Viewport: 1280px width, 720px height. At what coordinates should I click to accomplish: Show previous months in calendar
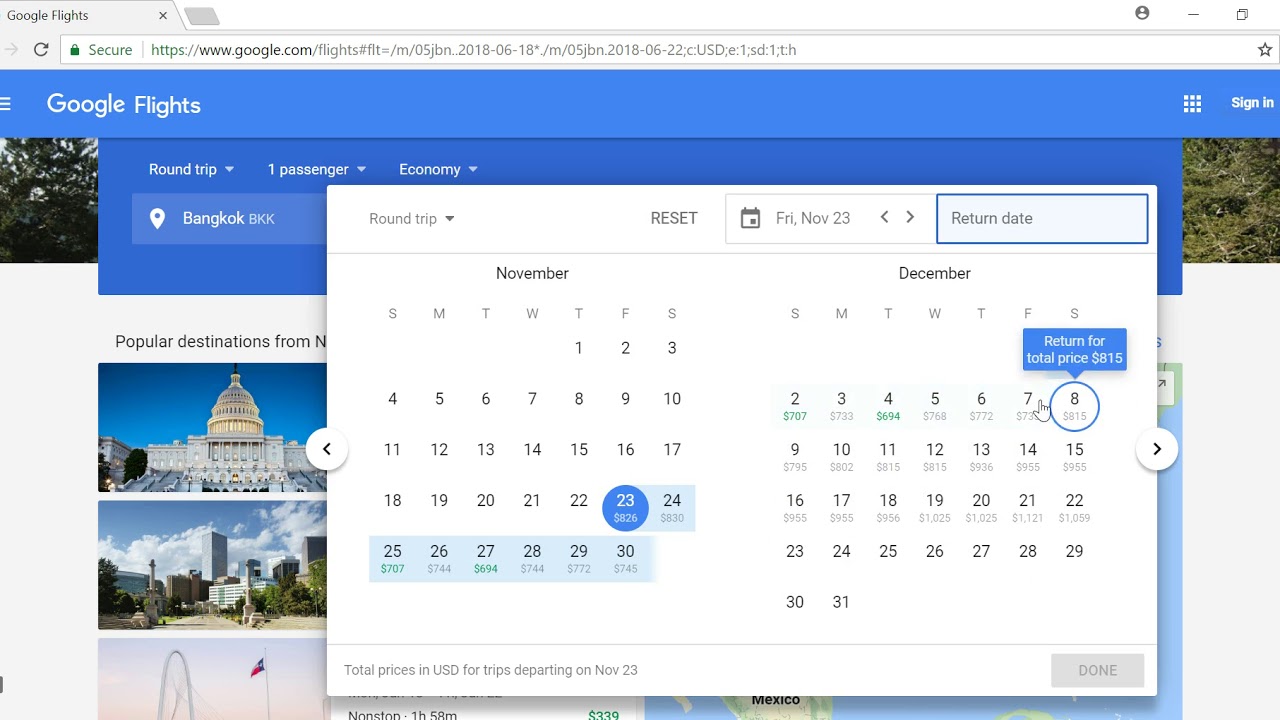click(x=327, y=449)
